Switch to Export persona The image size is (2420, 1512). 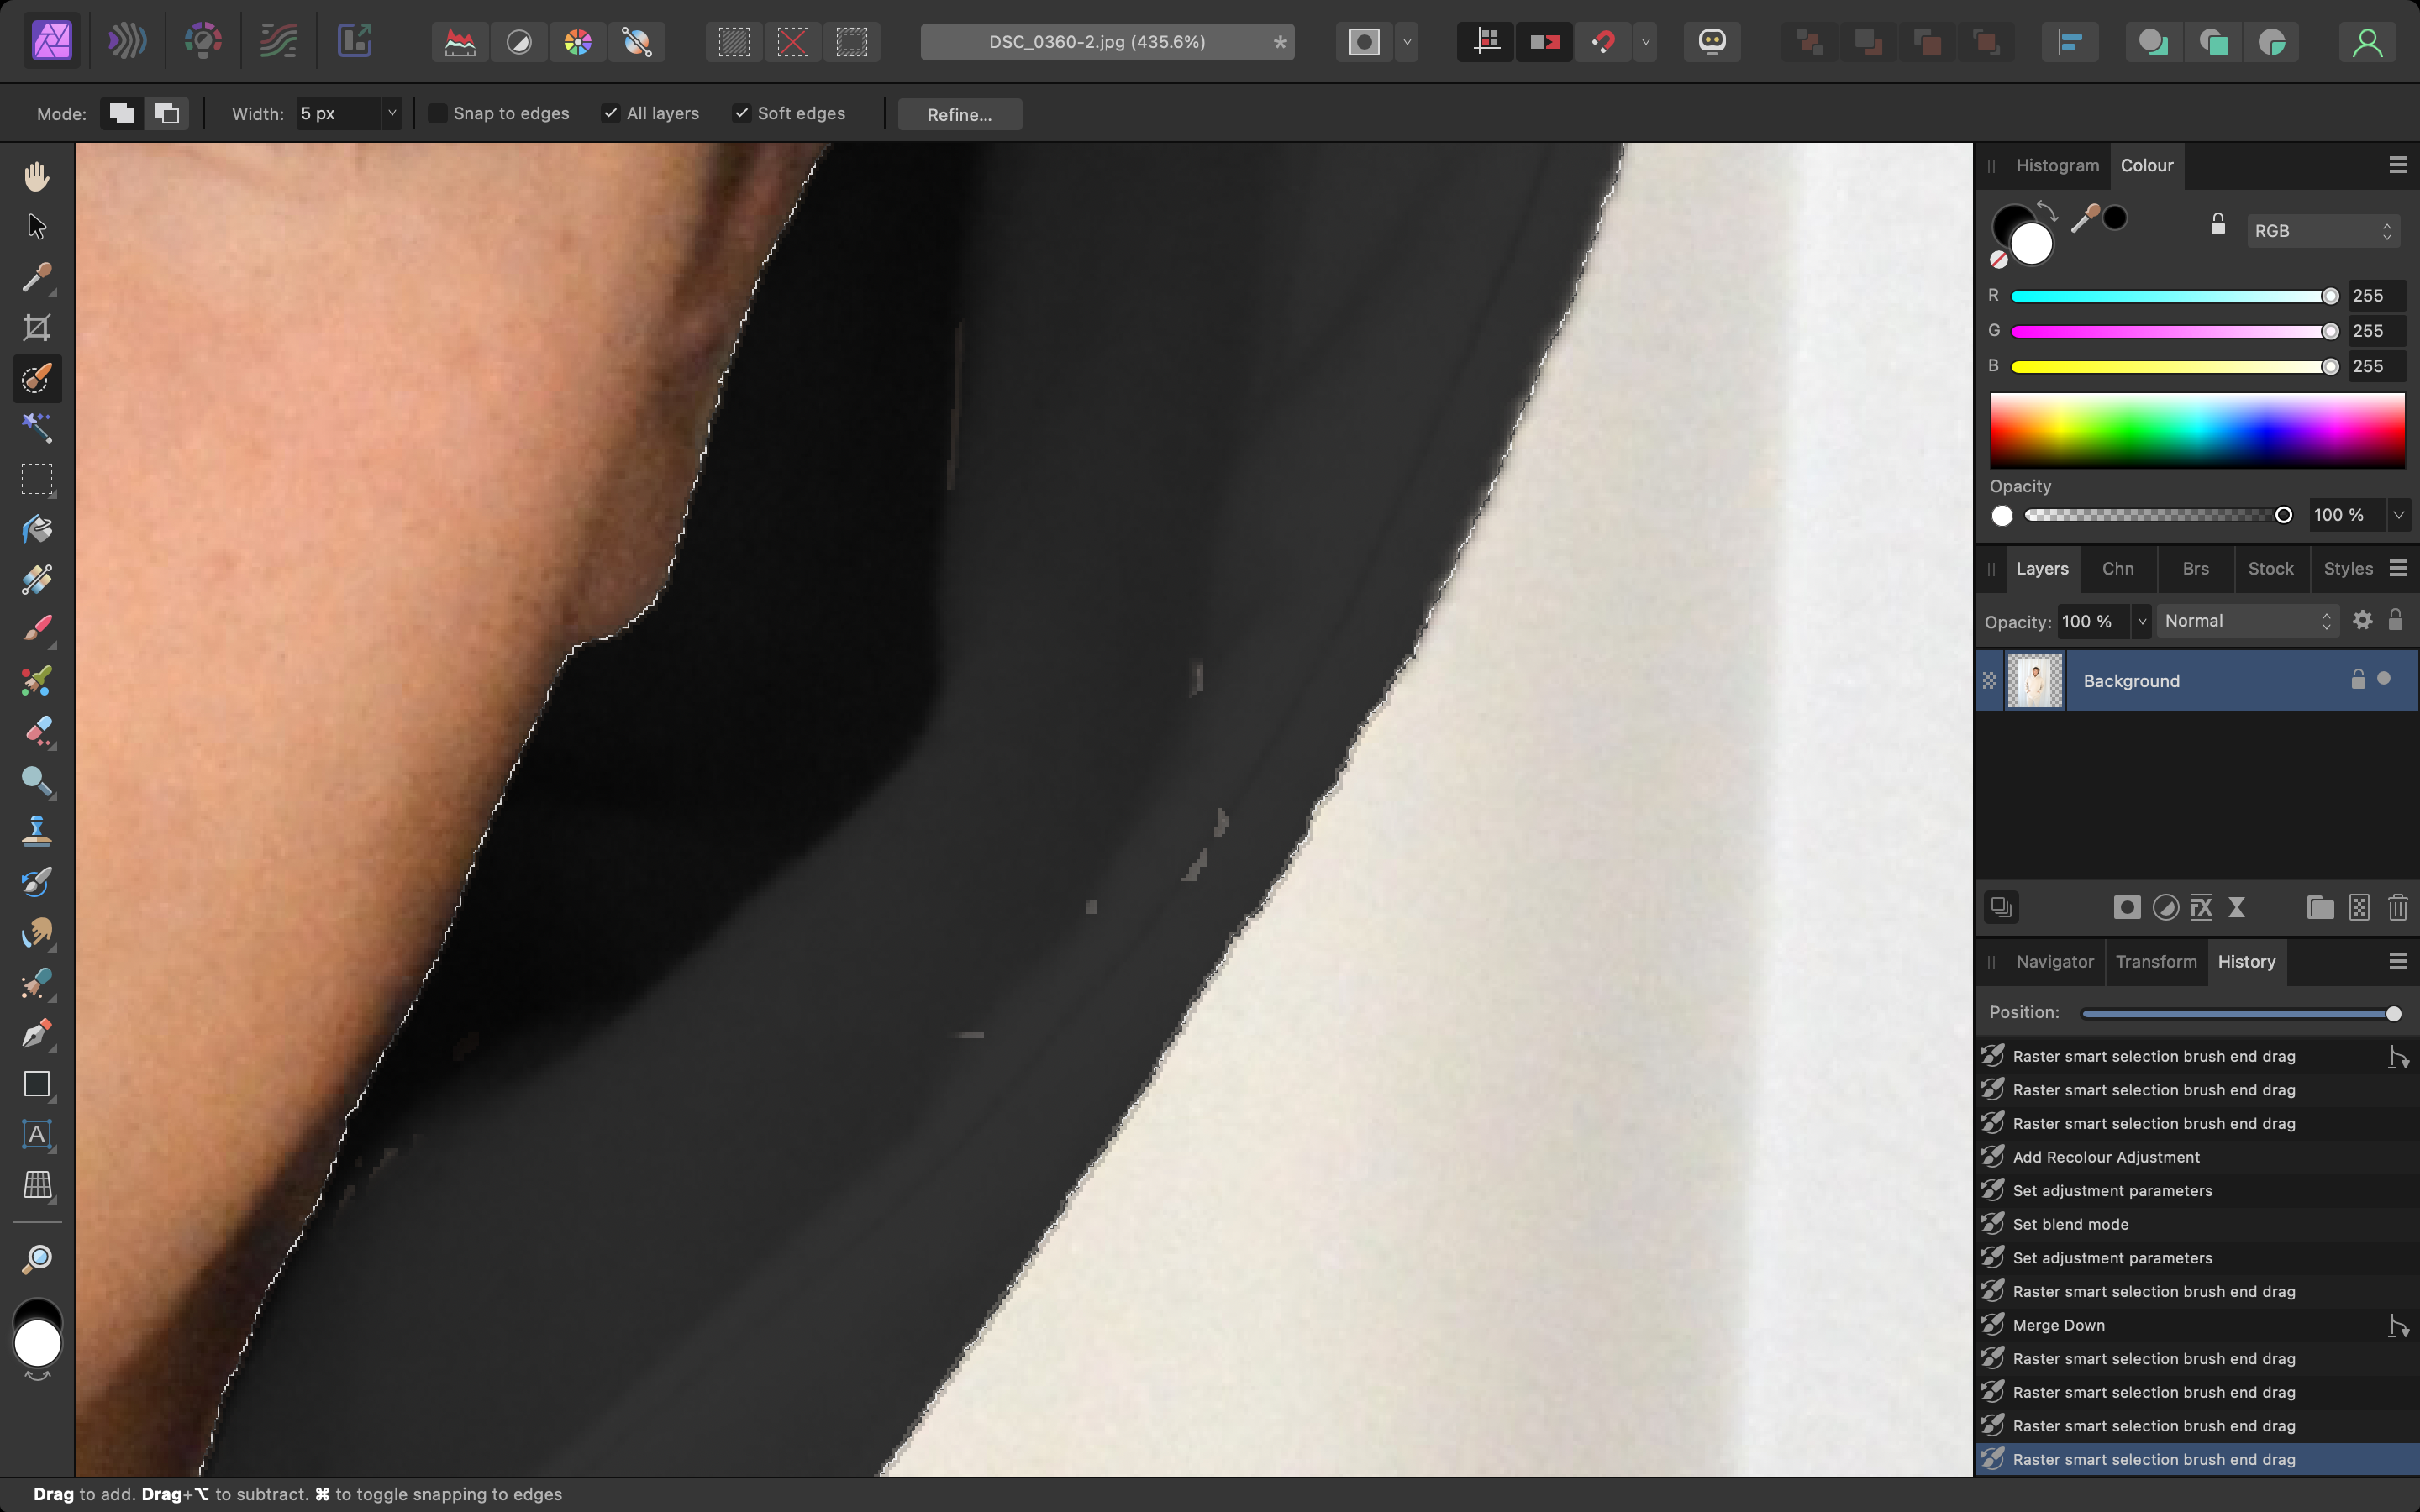[354, 42]
